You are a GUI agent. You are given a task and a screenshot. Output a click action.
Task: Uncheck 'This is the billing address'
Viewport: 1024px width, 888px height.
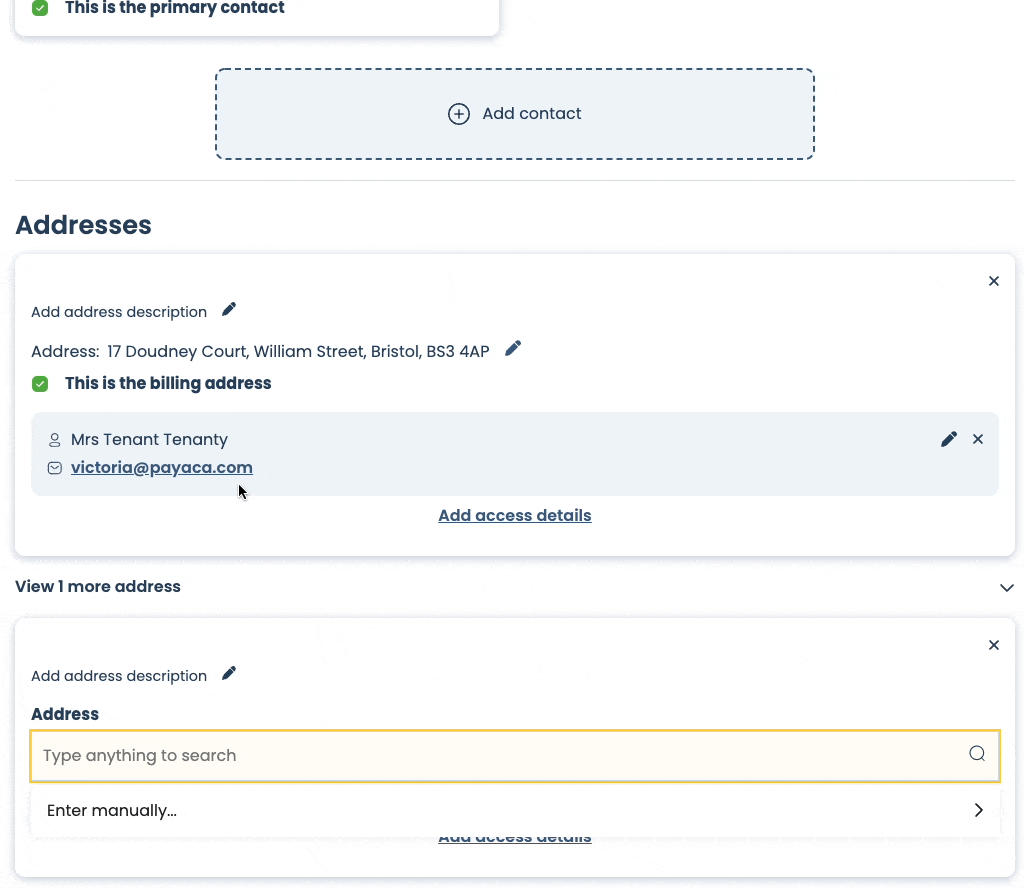(x=40, y=384)
